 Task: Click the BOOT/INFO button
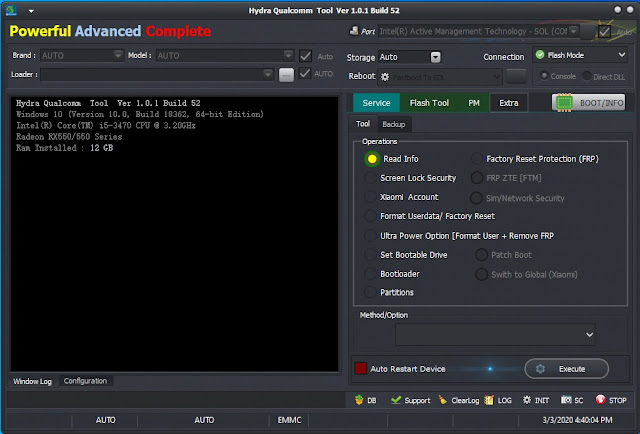(x=589, y=103)
